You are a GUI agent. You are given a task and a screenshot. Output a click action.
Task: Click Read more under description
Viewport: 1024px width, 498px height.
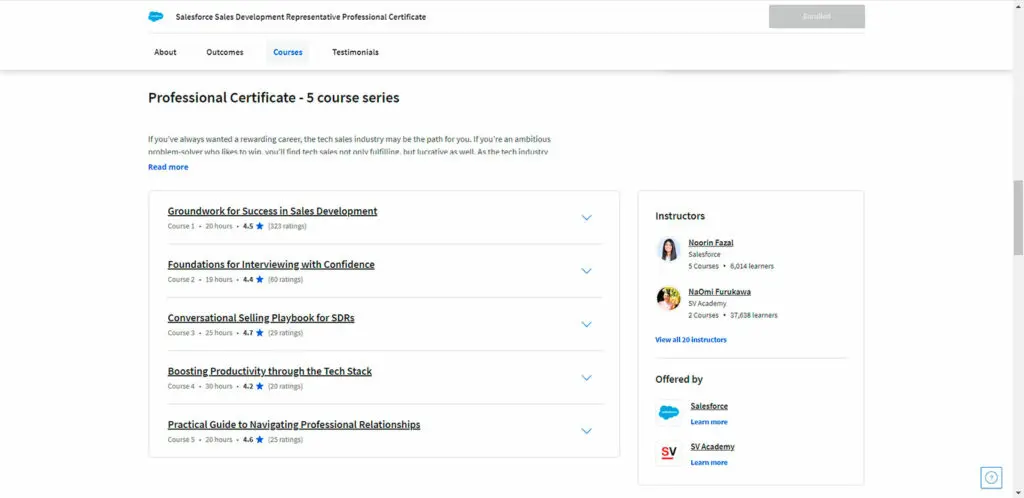pos(168,167)
